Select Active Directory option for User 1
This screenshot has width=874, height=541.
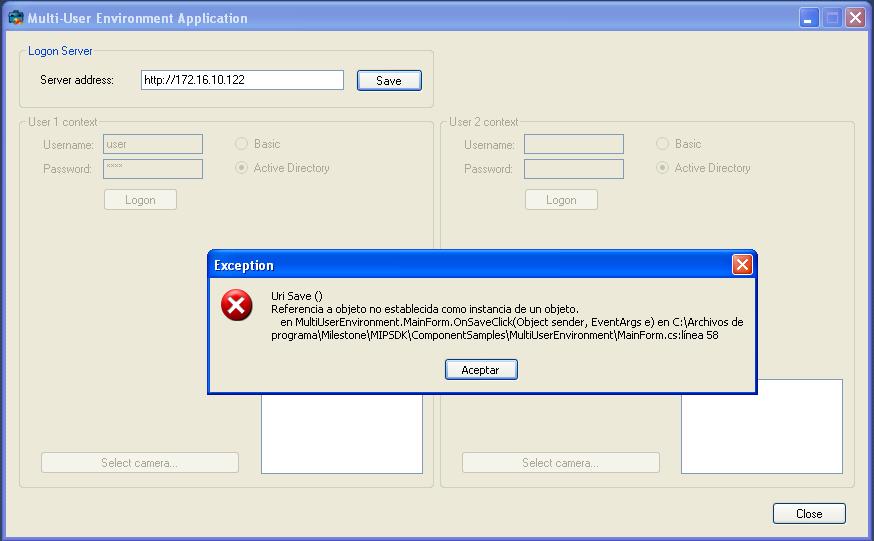coord(242,168)
